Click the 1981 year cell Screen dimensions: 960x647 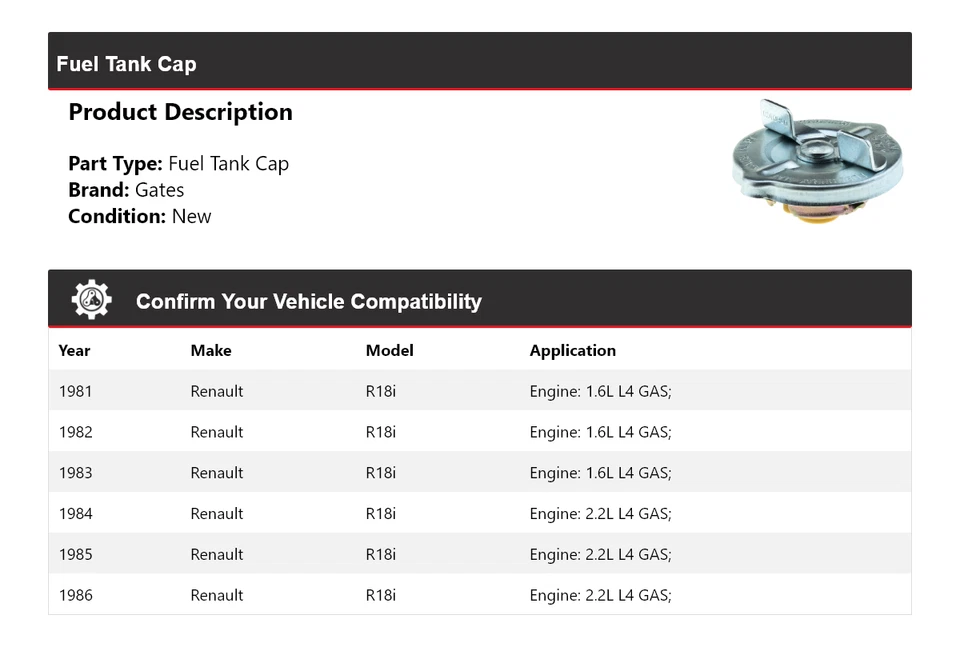pyautogui.click(x=75, y=391)
